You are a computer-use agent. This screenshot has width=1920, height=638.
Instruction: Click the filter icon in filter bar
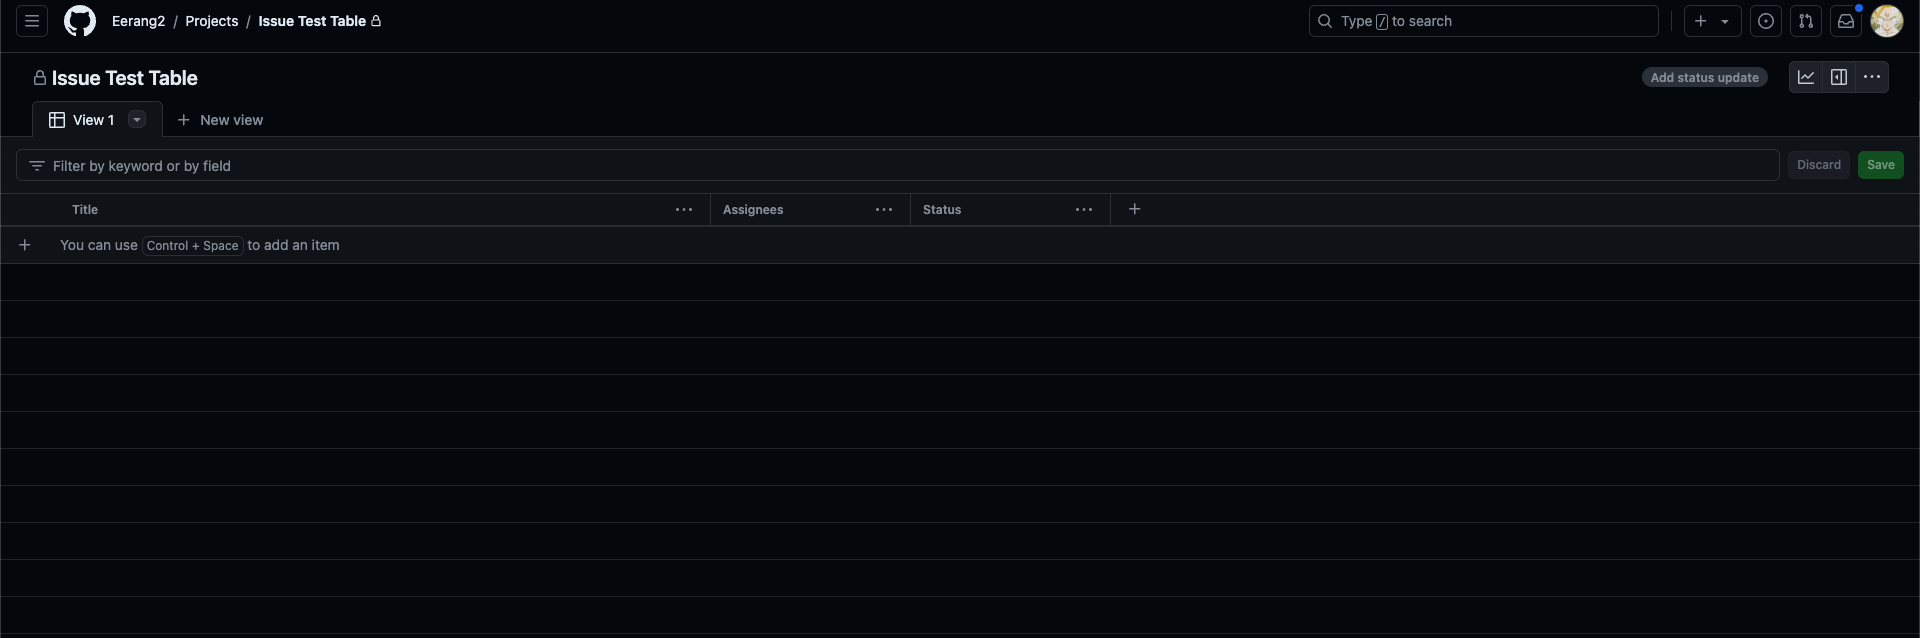point(37,165)
